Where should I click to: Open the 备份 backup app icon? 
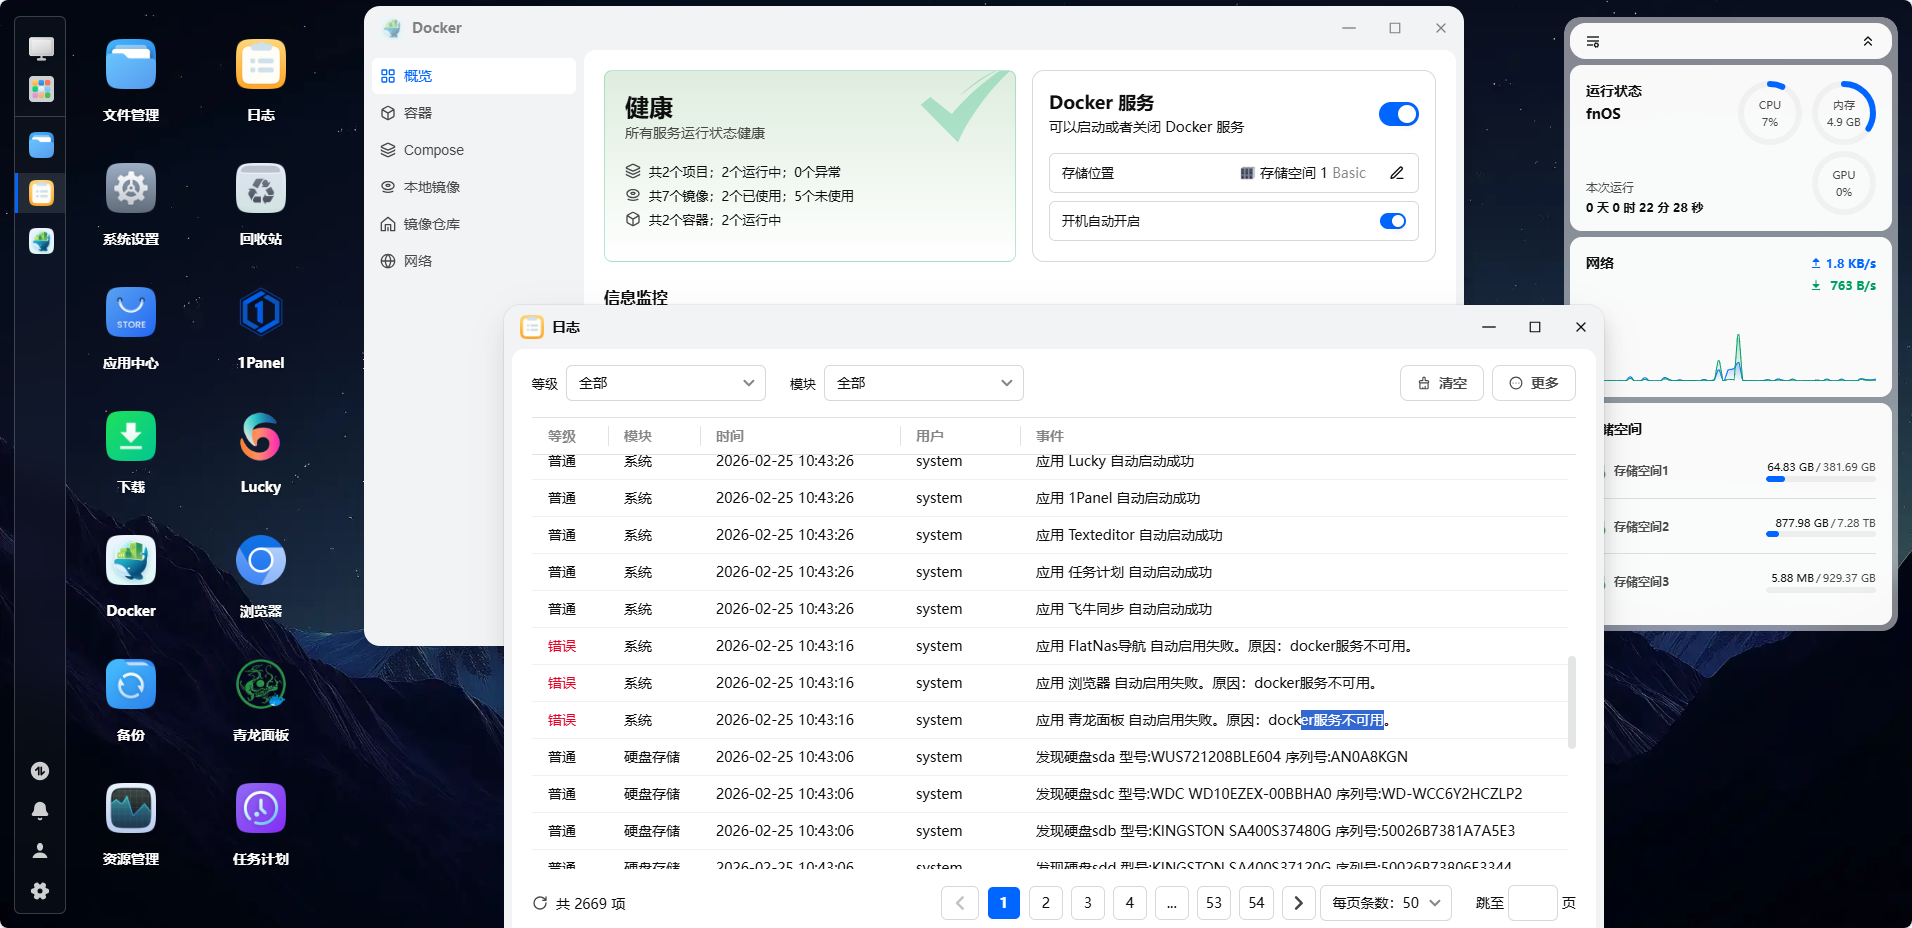131,686
